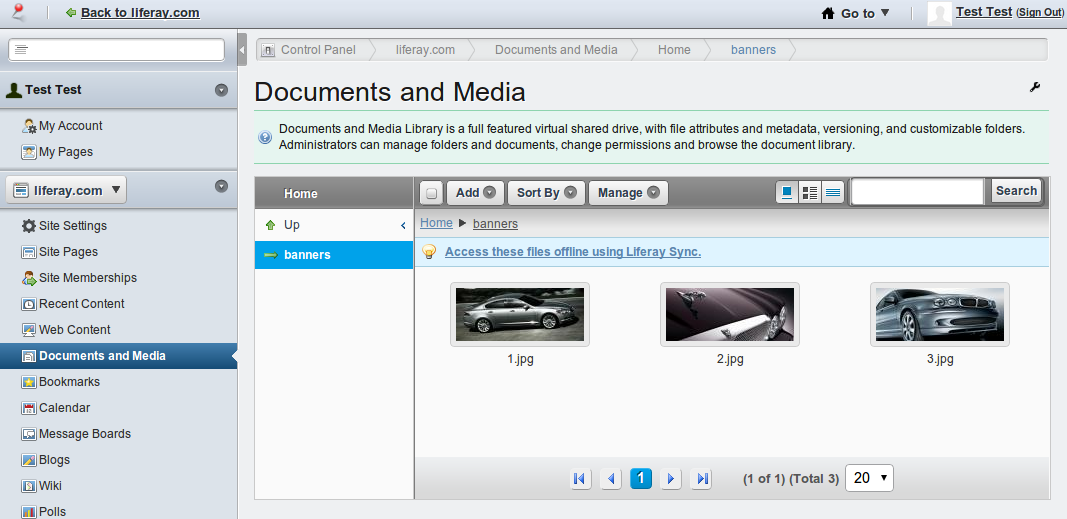
Task: Go to next page arrow
Action: tap(671, 479)
